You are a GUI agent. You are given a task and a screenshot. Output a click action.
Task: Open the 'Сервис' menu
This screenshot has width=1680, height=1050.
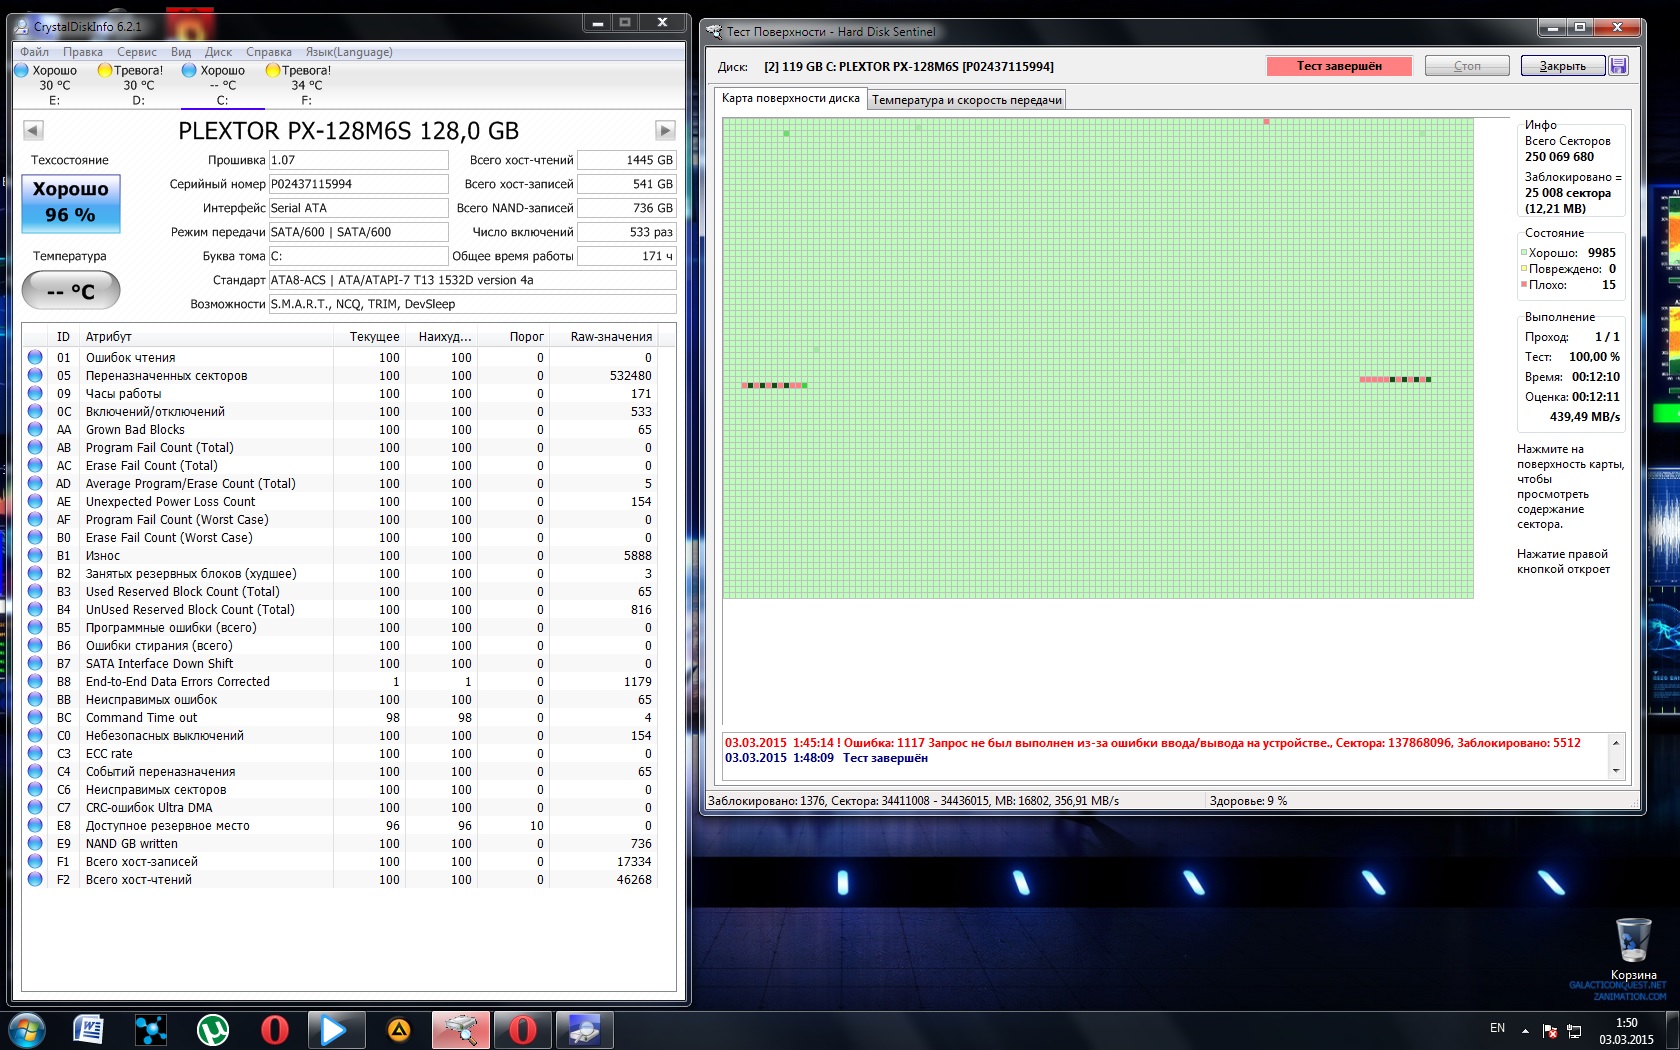[136, 52]
